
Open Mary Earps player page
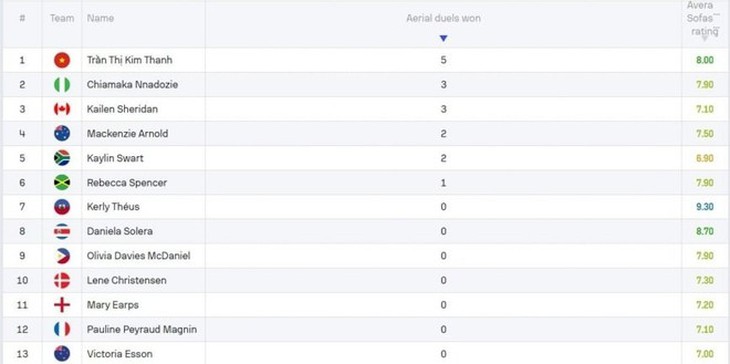click(113, 305)
